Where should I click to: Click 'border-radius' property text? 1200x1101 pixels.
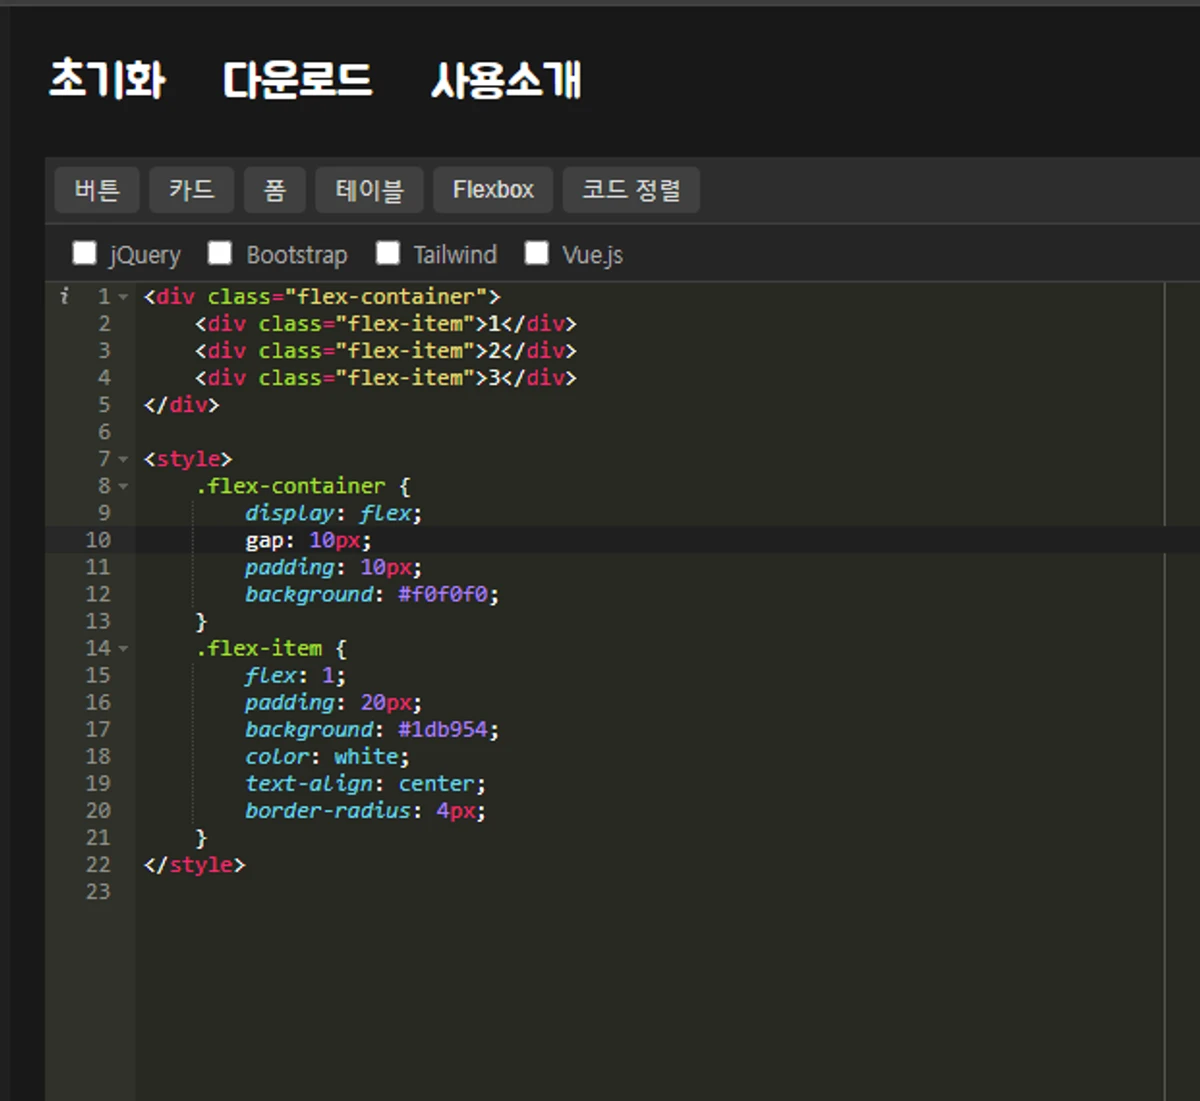(328, 810)
